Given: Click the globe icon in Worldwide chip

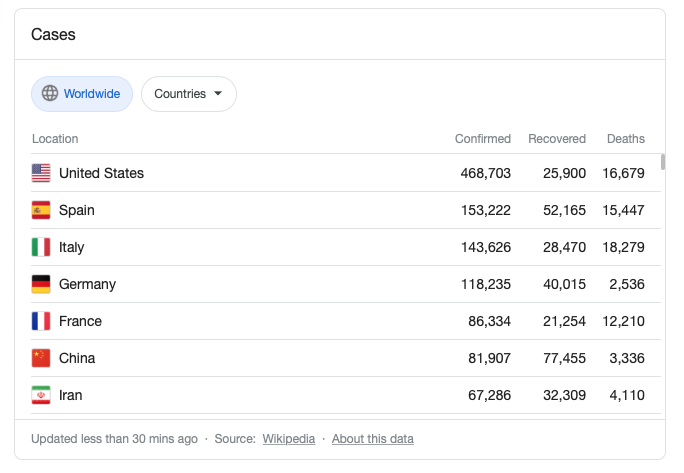Looking at the screenshot, I should (x=50, y=93).
